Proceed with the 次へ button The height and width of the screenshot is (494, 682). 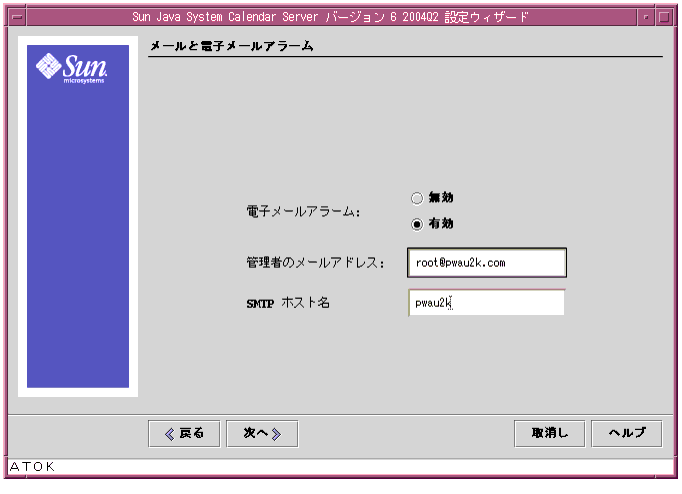click(x=262, y=434)
